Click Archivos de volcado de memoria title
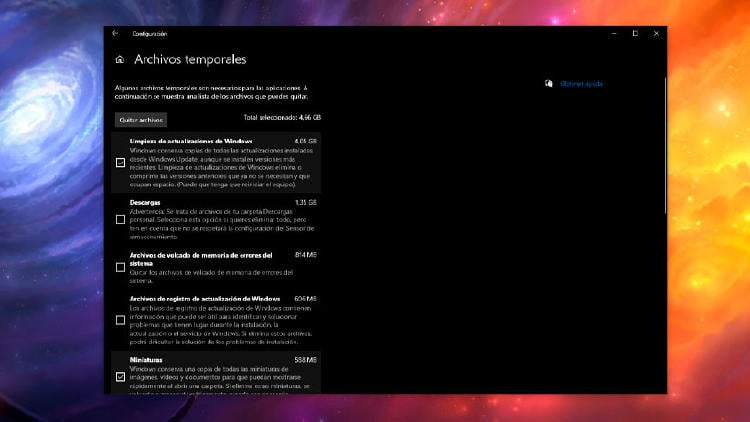 point(201,259)
